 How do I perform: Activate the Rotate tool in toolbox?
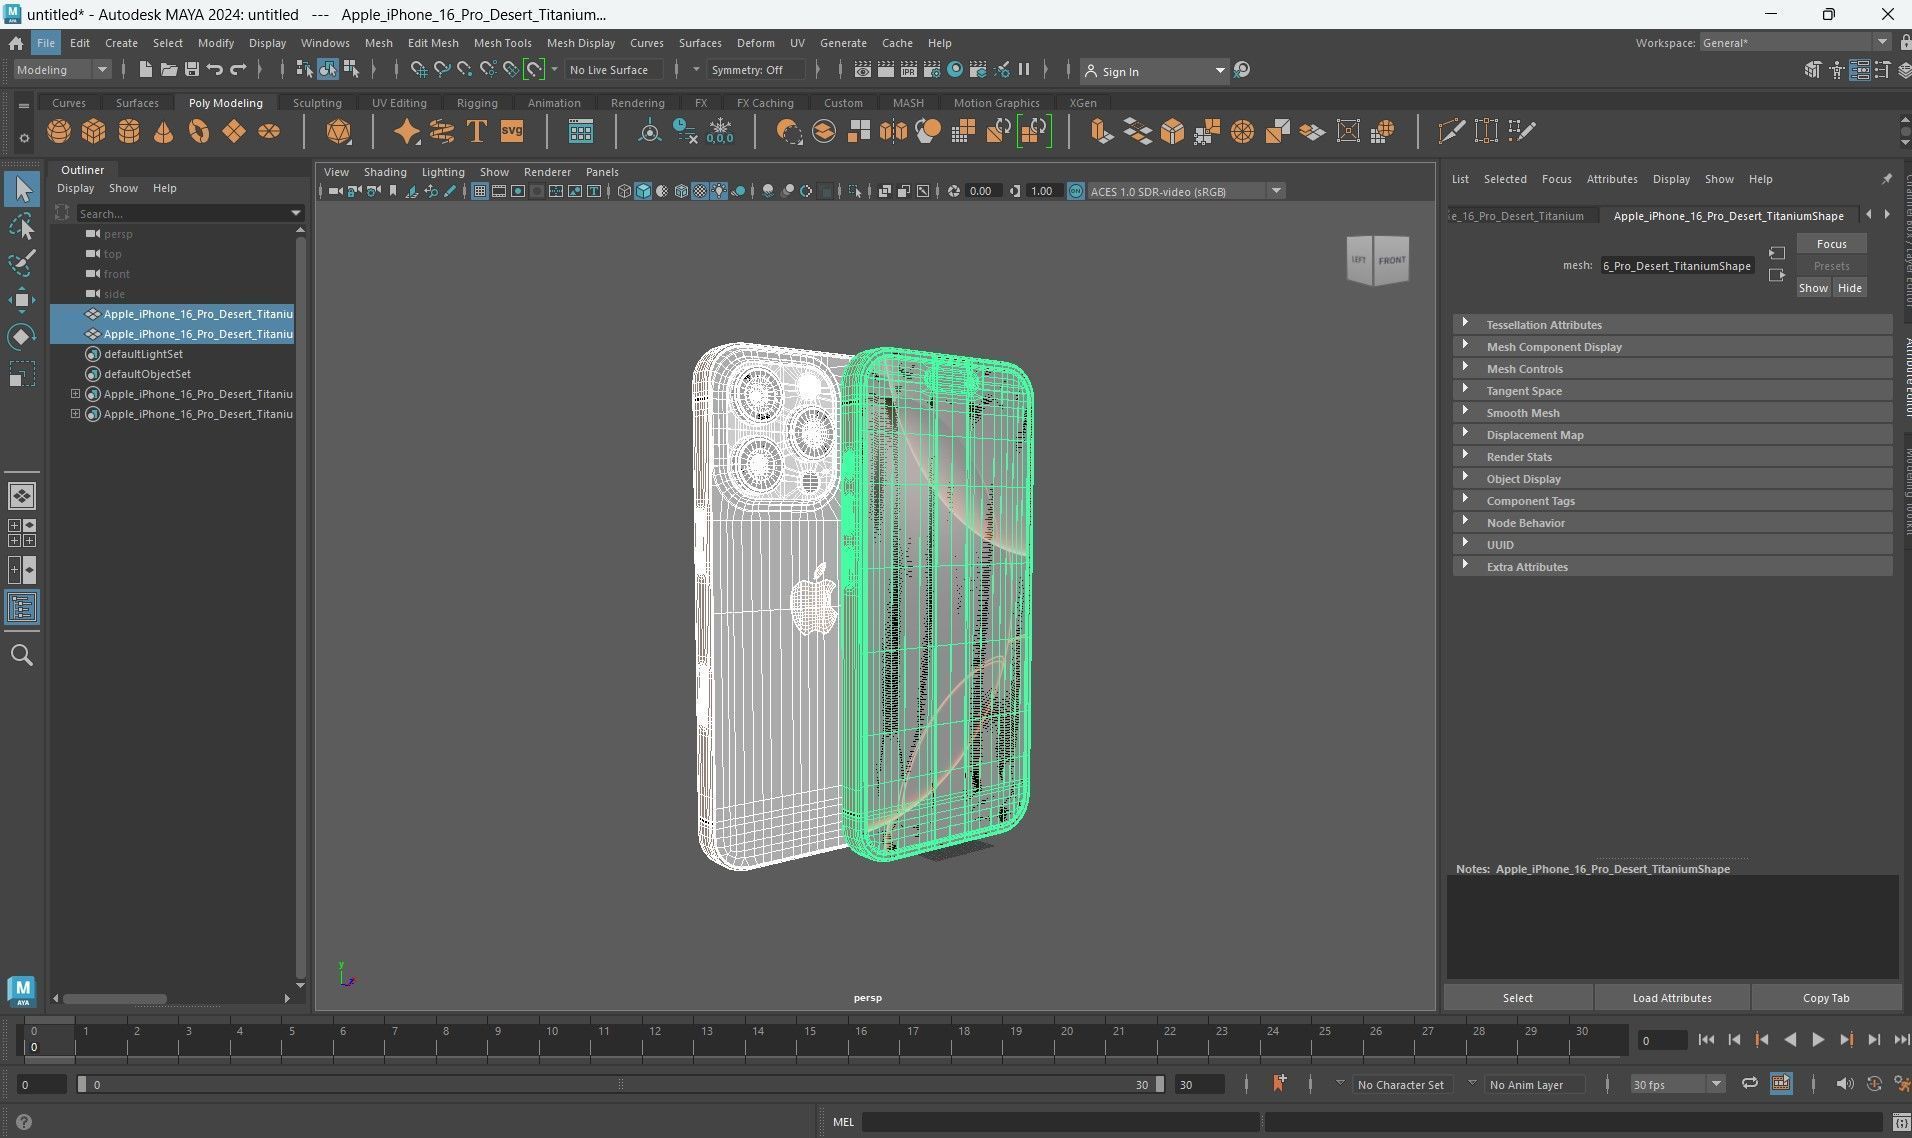(x=22, y=337)
